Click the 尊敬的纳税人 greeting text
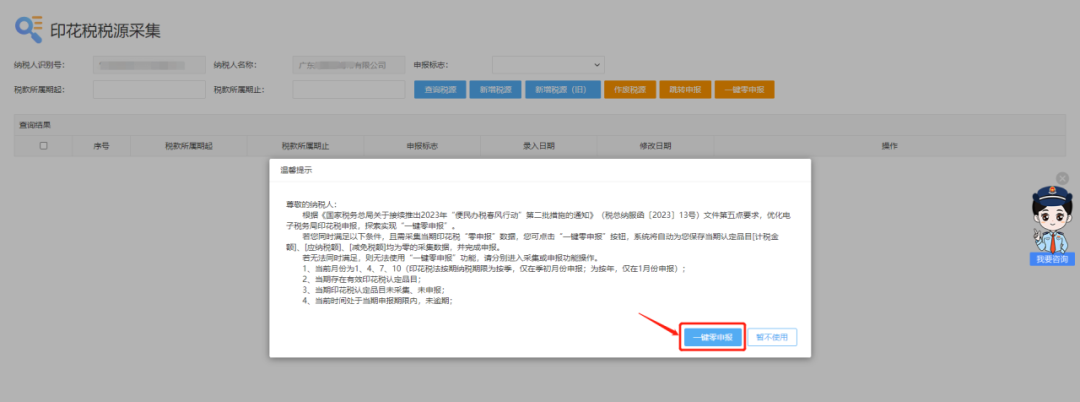This screenshot has height=402, width=1080. [310, 204]
